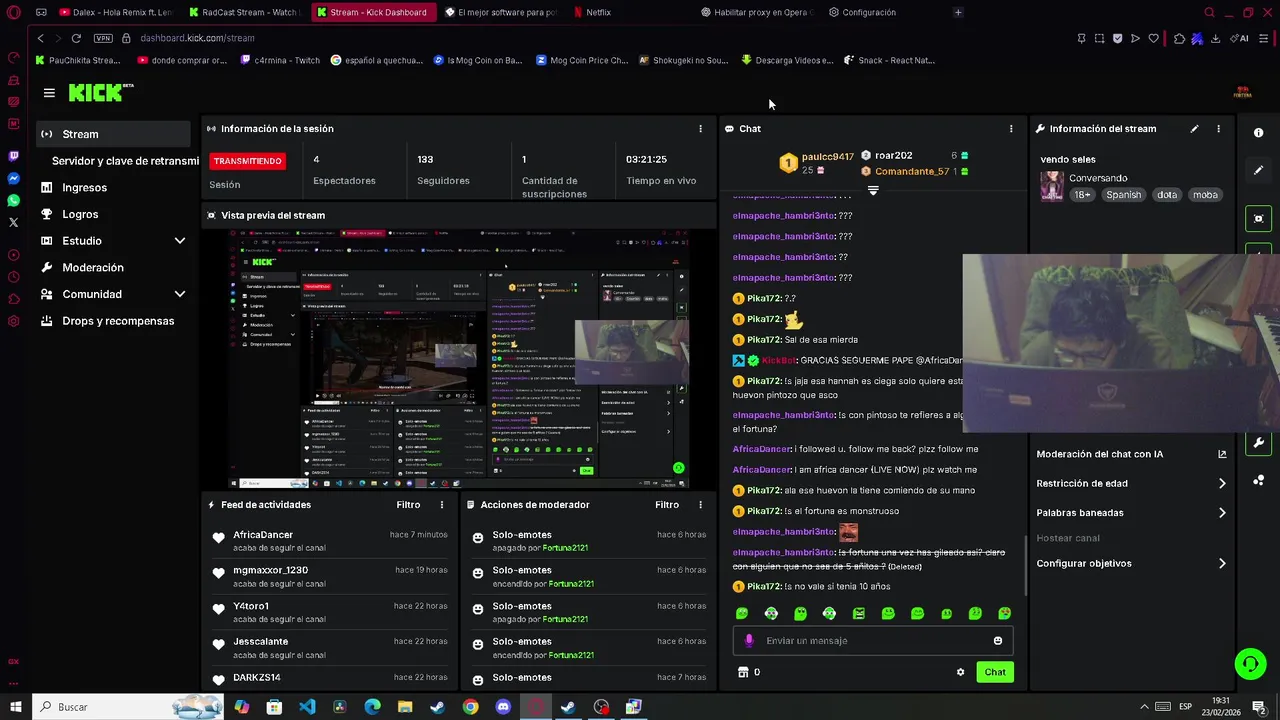This screenshot has height=720, width=1280.
Task: Expand Configurar objetivos
Action: [x=1131, y=563]
